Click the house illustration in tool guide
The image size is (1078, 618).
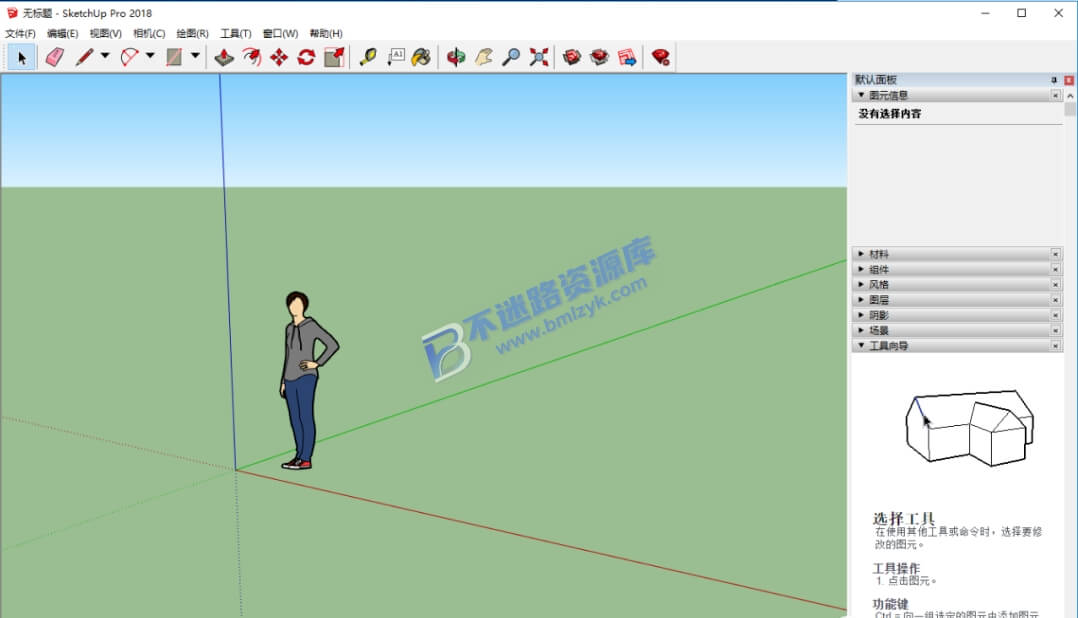969,428
